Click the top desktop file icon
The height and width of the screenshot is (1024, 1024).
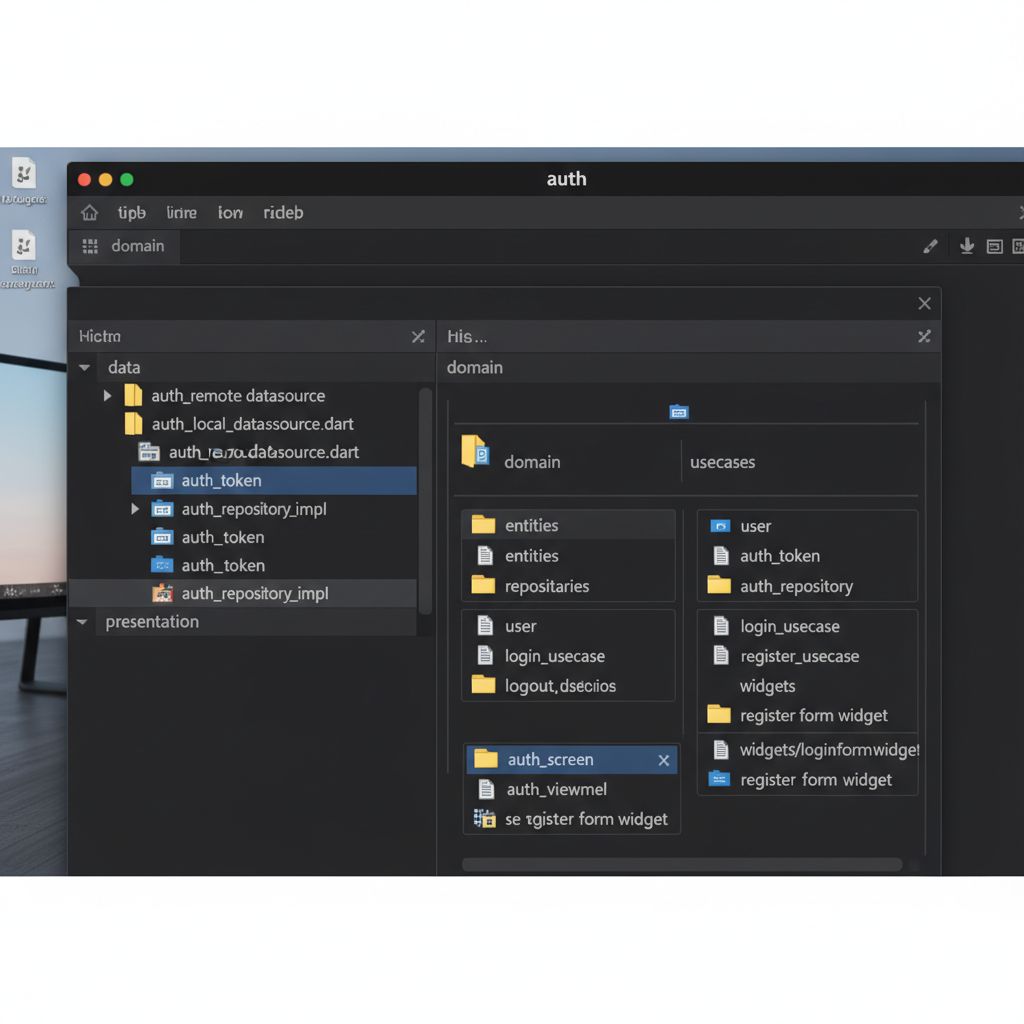pyautogui.click(x=24, y=174)
